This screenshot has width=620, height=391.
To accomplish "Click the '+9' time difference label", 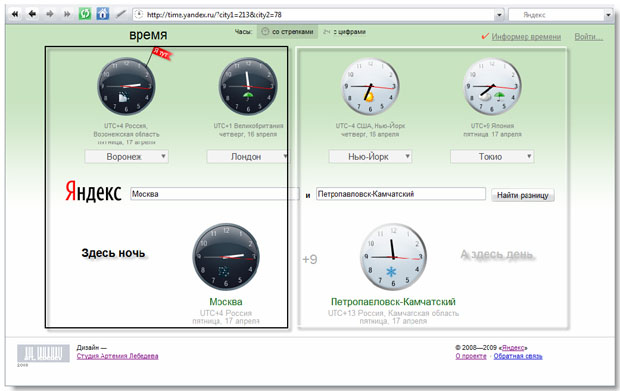I will [x=310, y=259].
